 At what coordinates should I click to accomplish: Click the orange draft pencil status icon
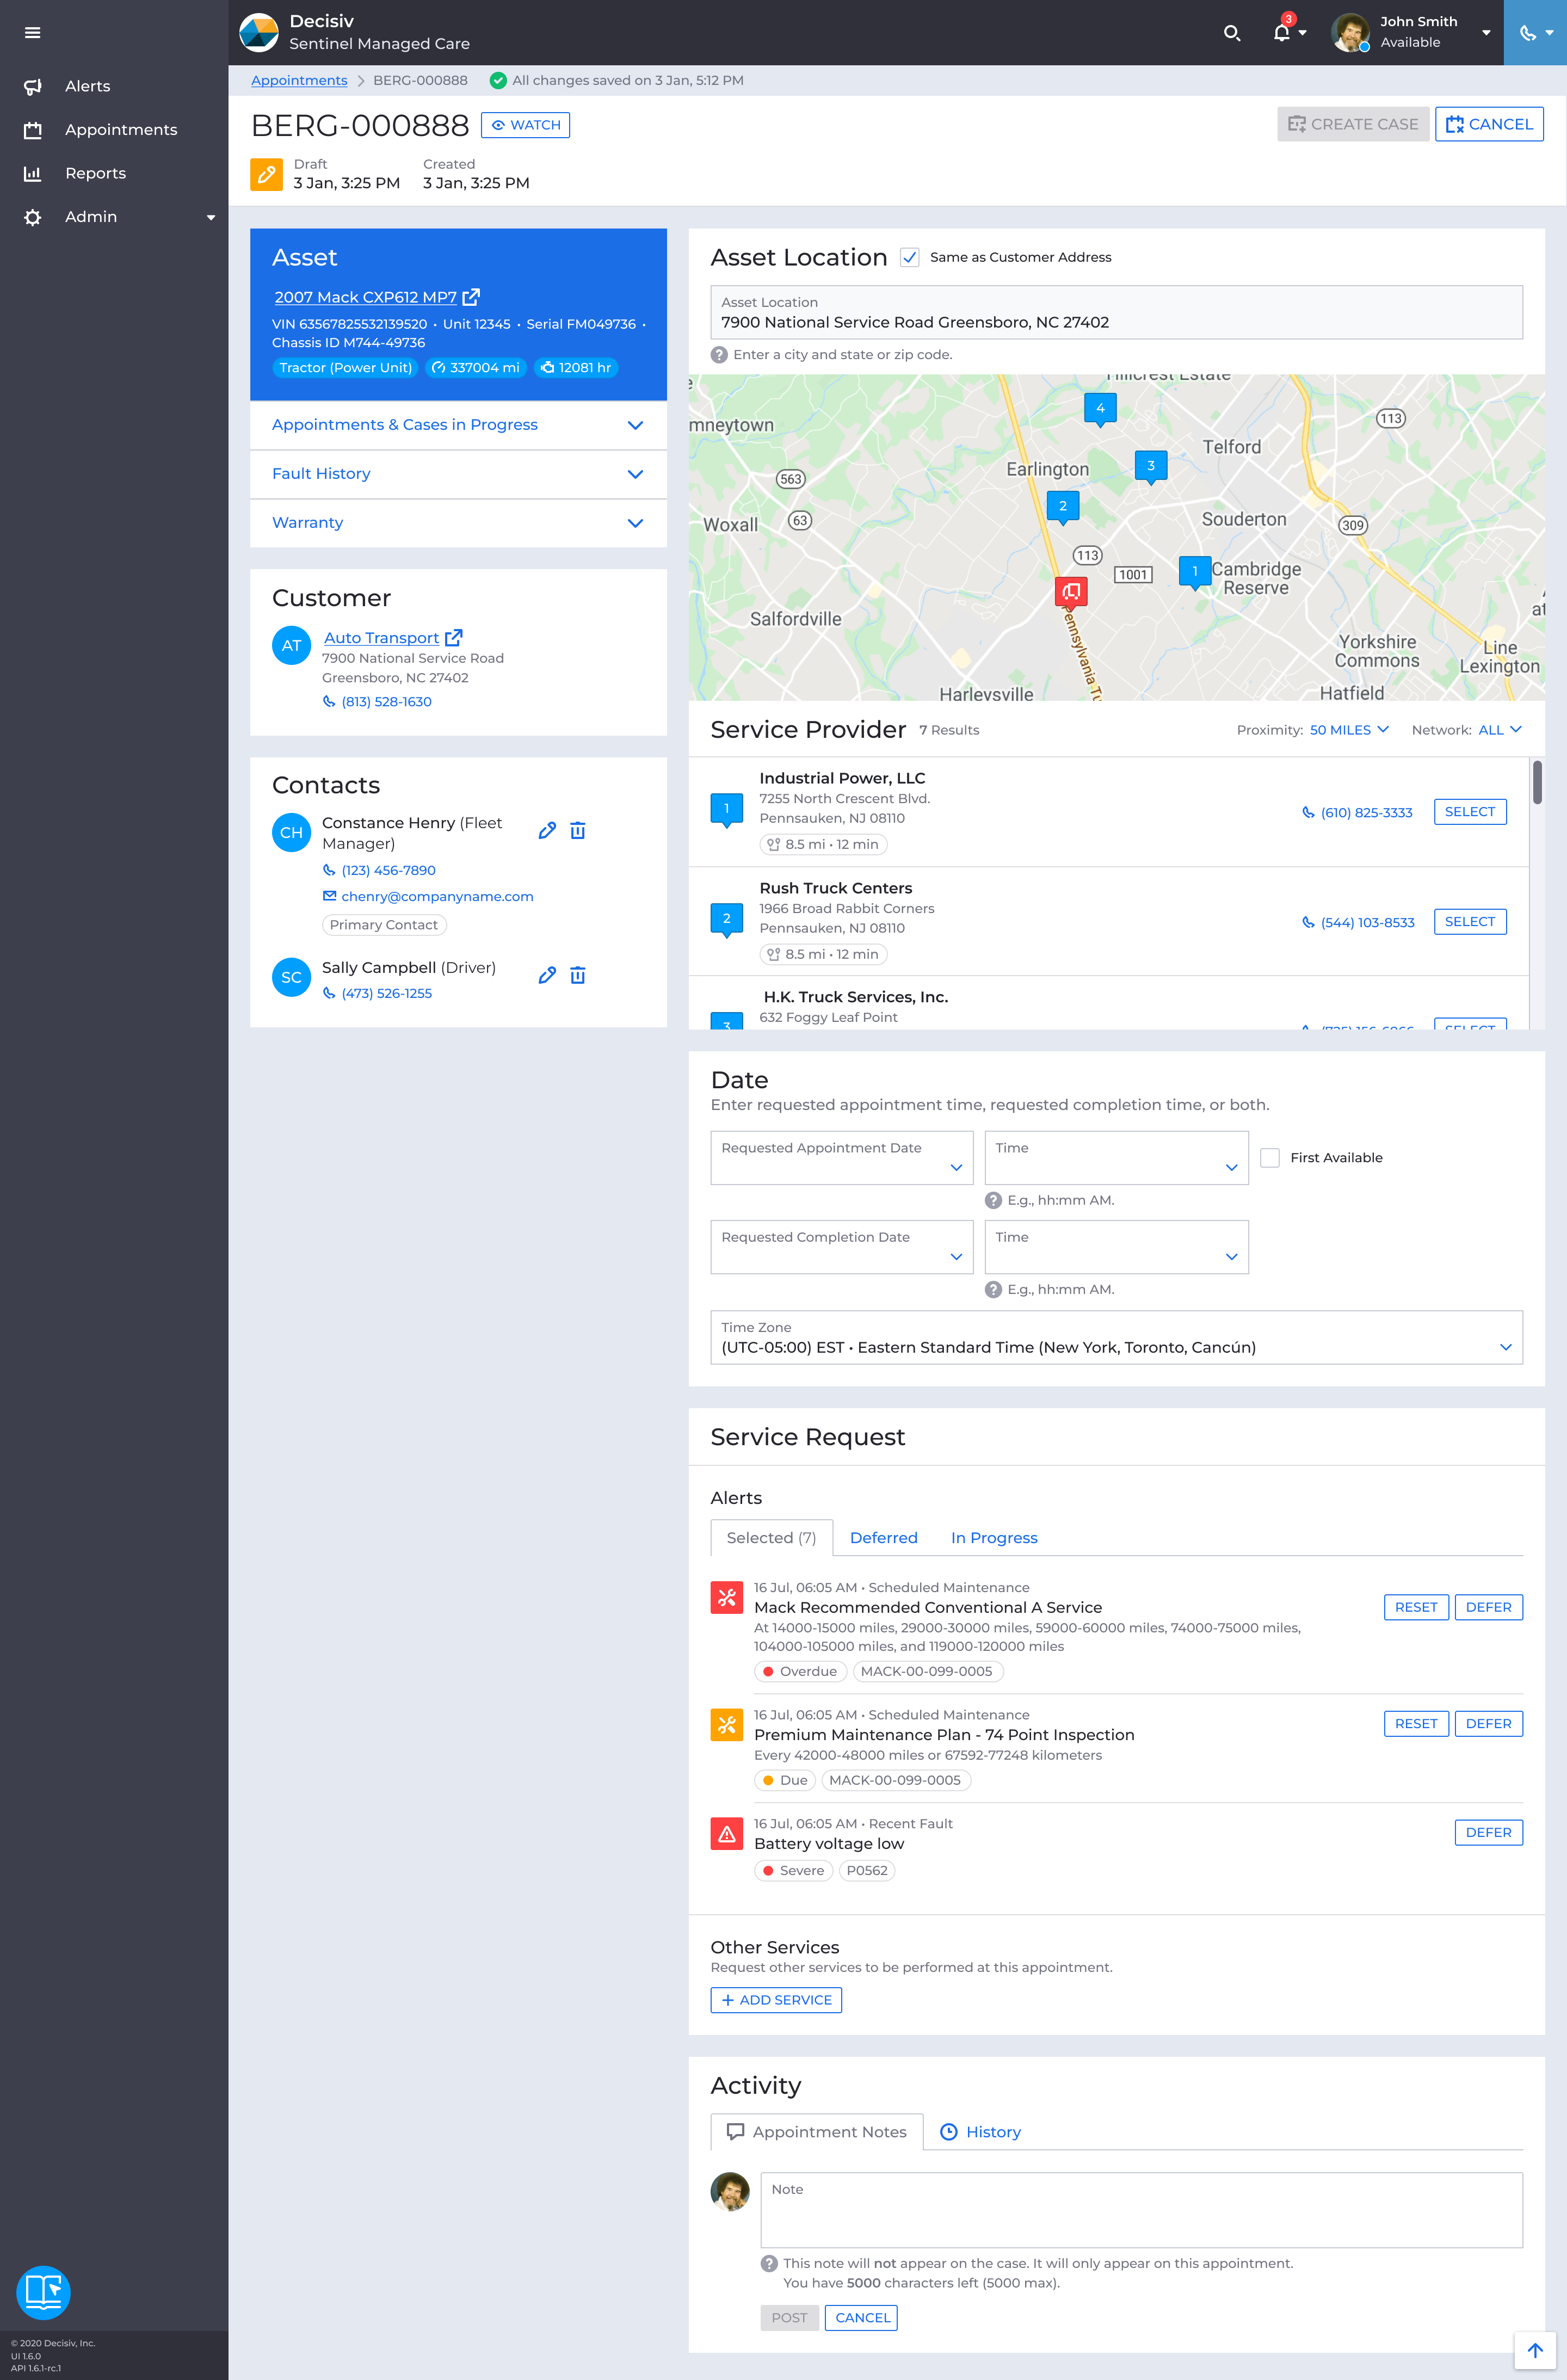click(266, 174)
